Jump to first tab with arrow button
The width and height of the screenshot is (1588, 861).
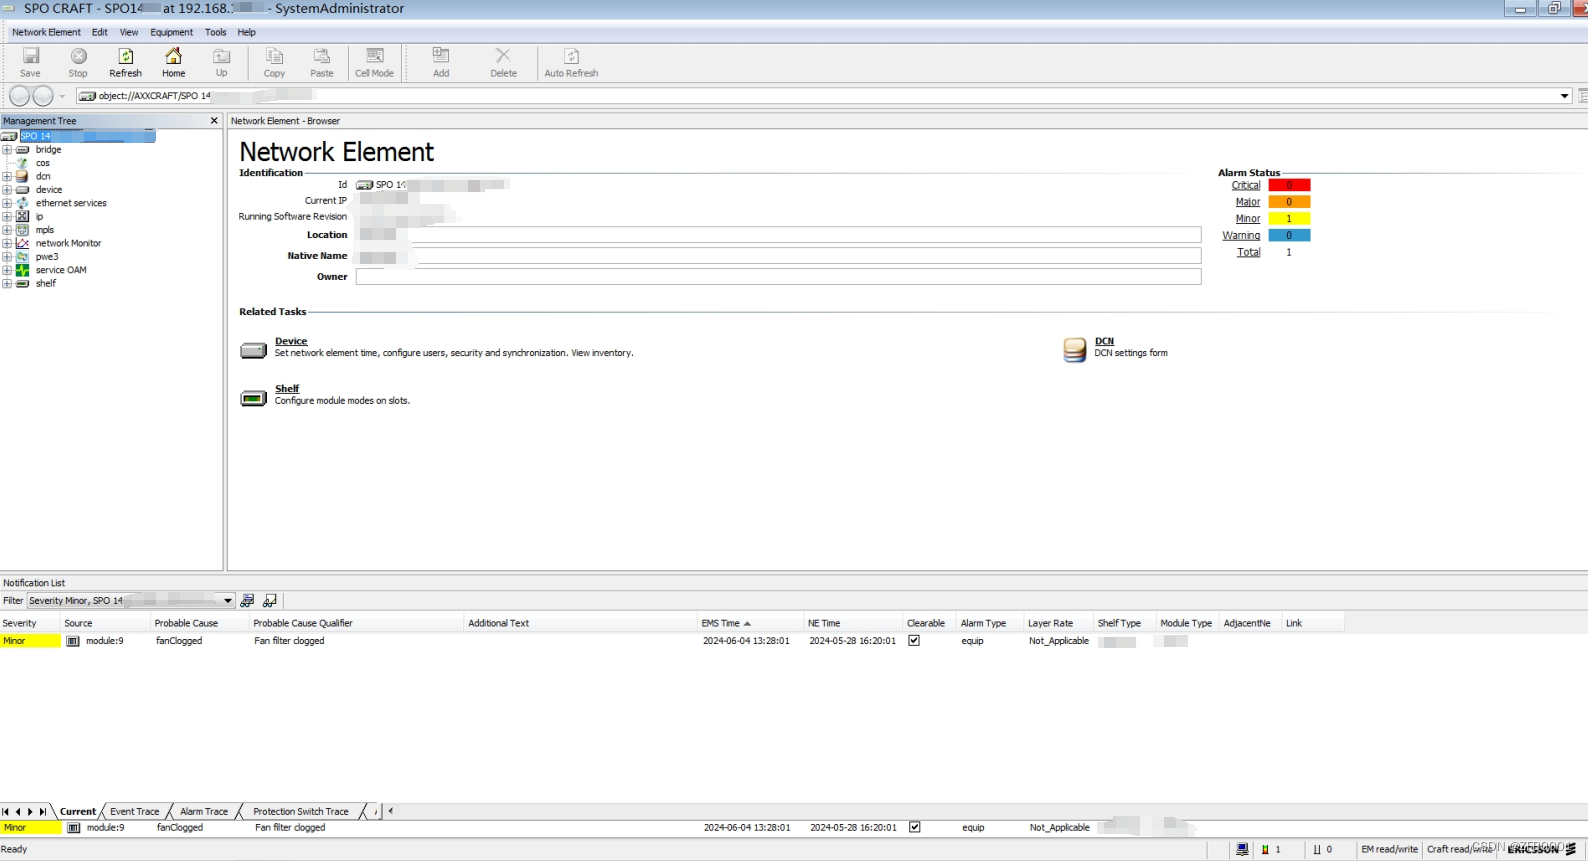click(5, 812)
